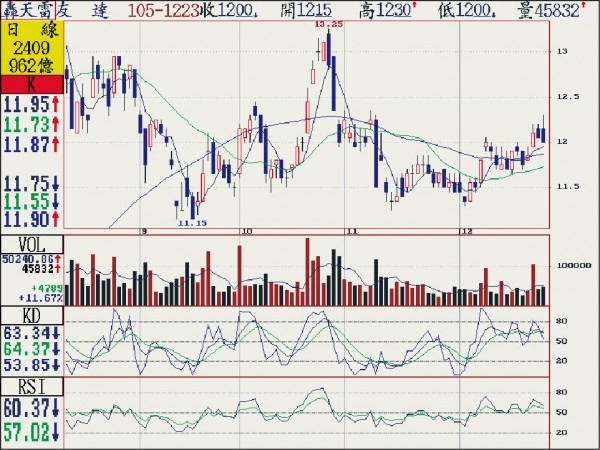Image resolution: width=600 pixels, height=450 pixels.
Task: Click the RSI value 60.37
Action: point(32,408)
